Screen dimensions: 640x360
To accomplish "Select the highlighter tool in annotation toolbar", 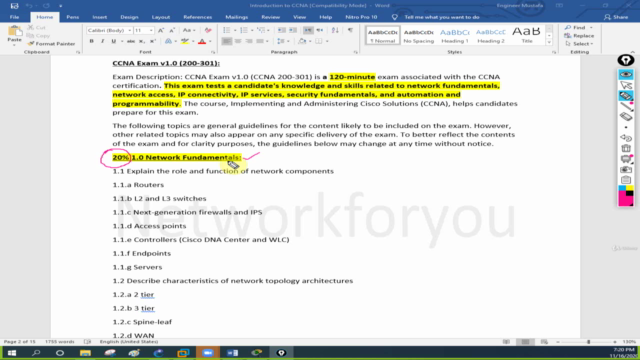I will click(x=626, y=96).
